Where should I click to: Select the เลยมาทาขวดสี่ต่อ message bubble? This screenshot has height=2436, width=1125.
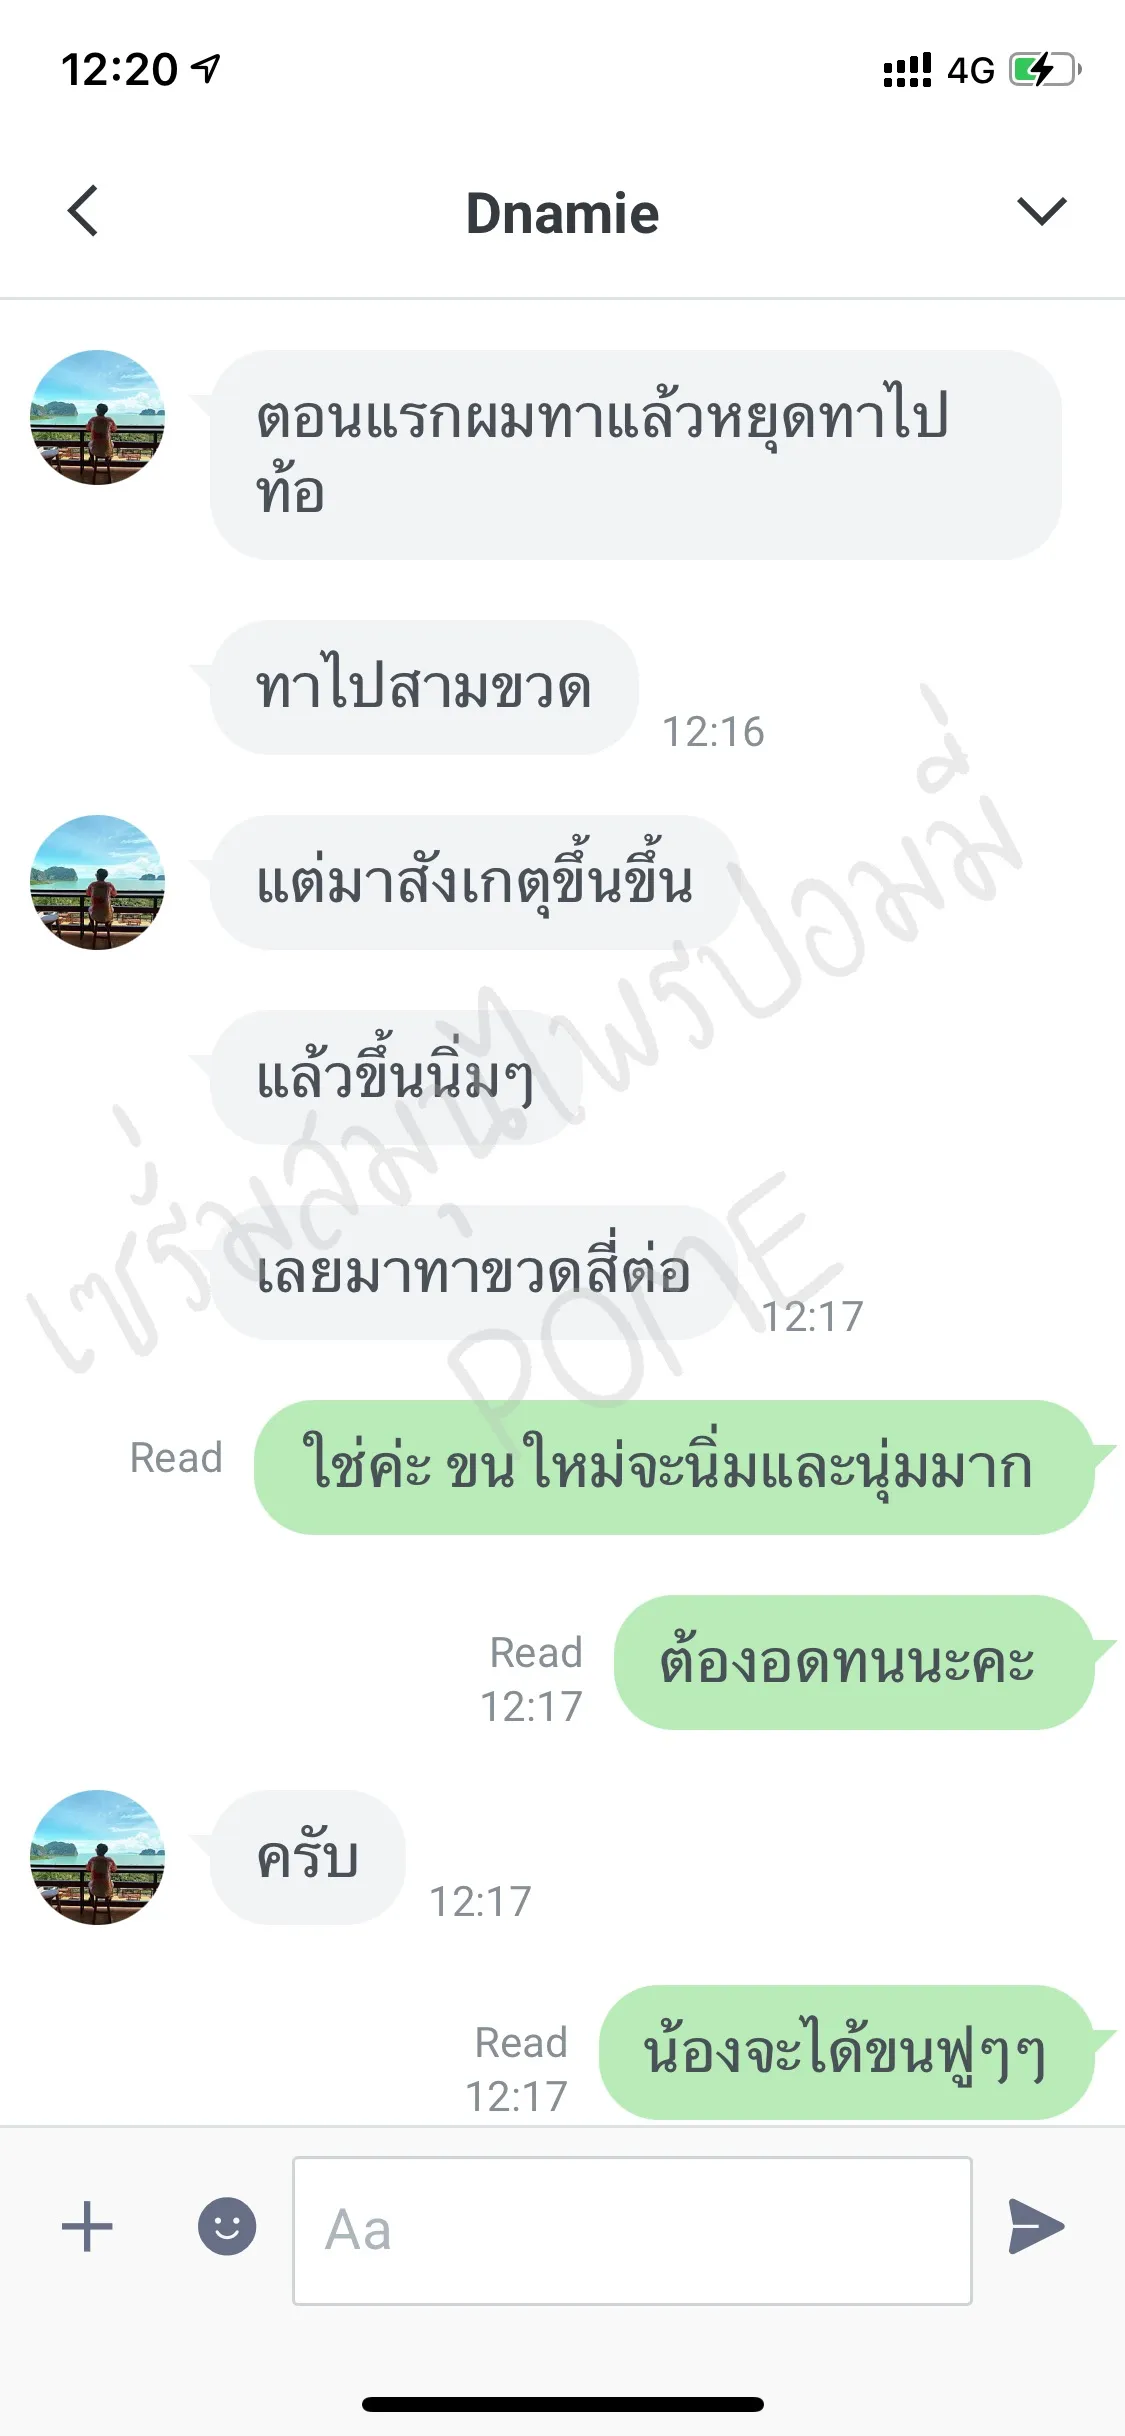474,1272
